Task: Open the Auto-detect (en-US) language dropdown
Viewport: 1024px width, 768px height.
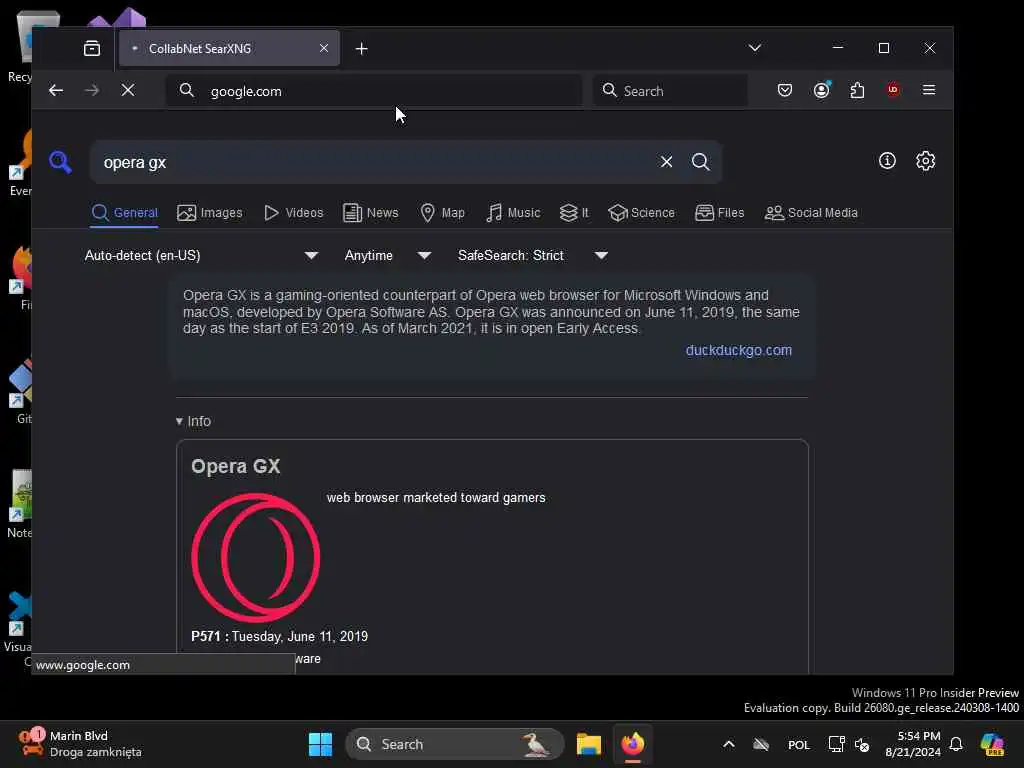Action: (201, 255)
